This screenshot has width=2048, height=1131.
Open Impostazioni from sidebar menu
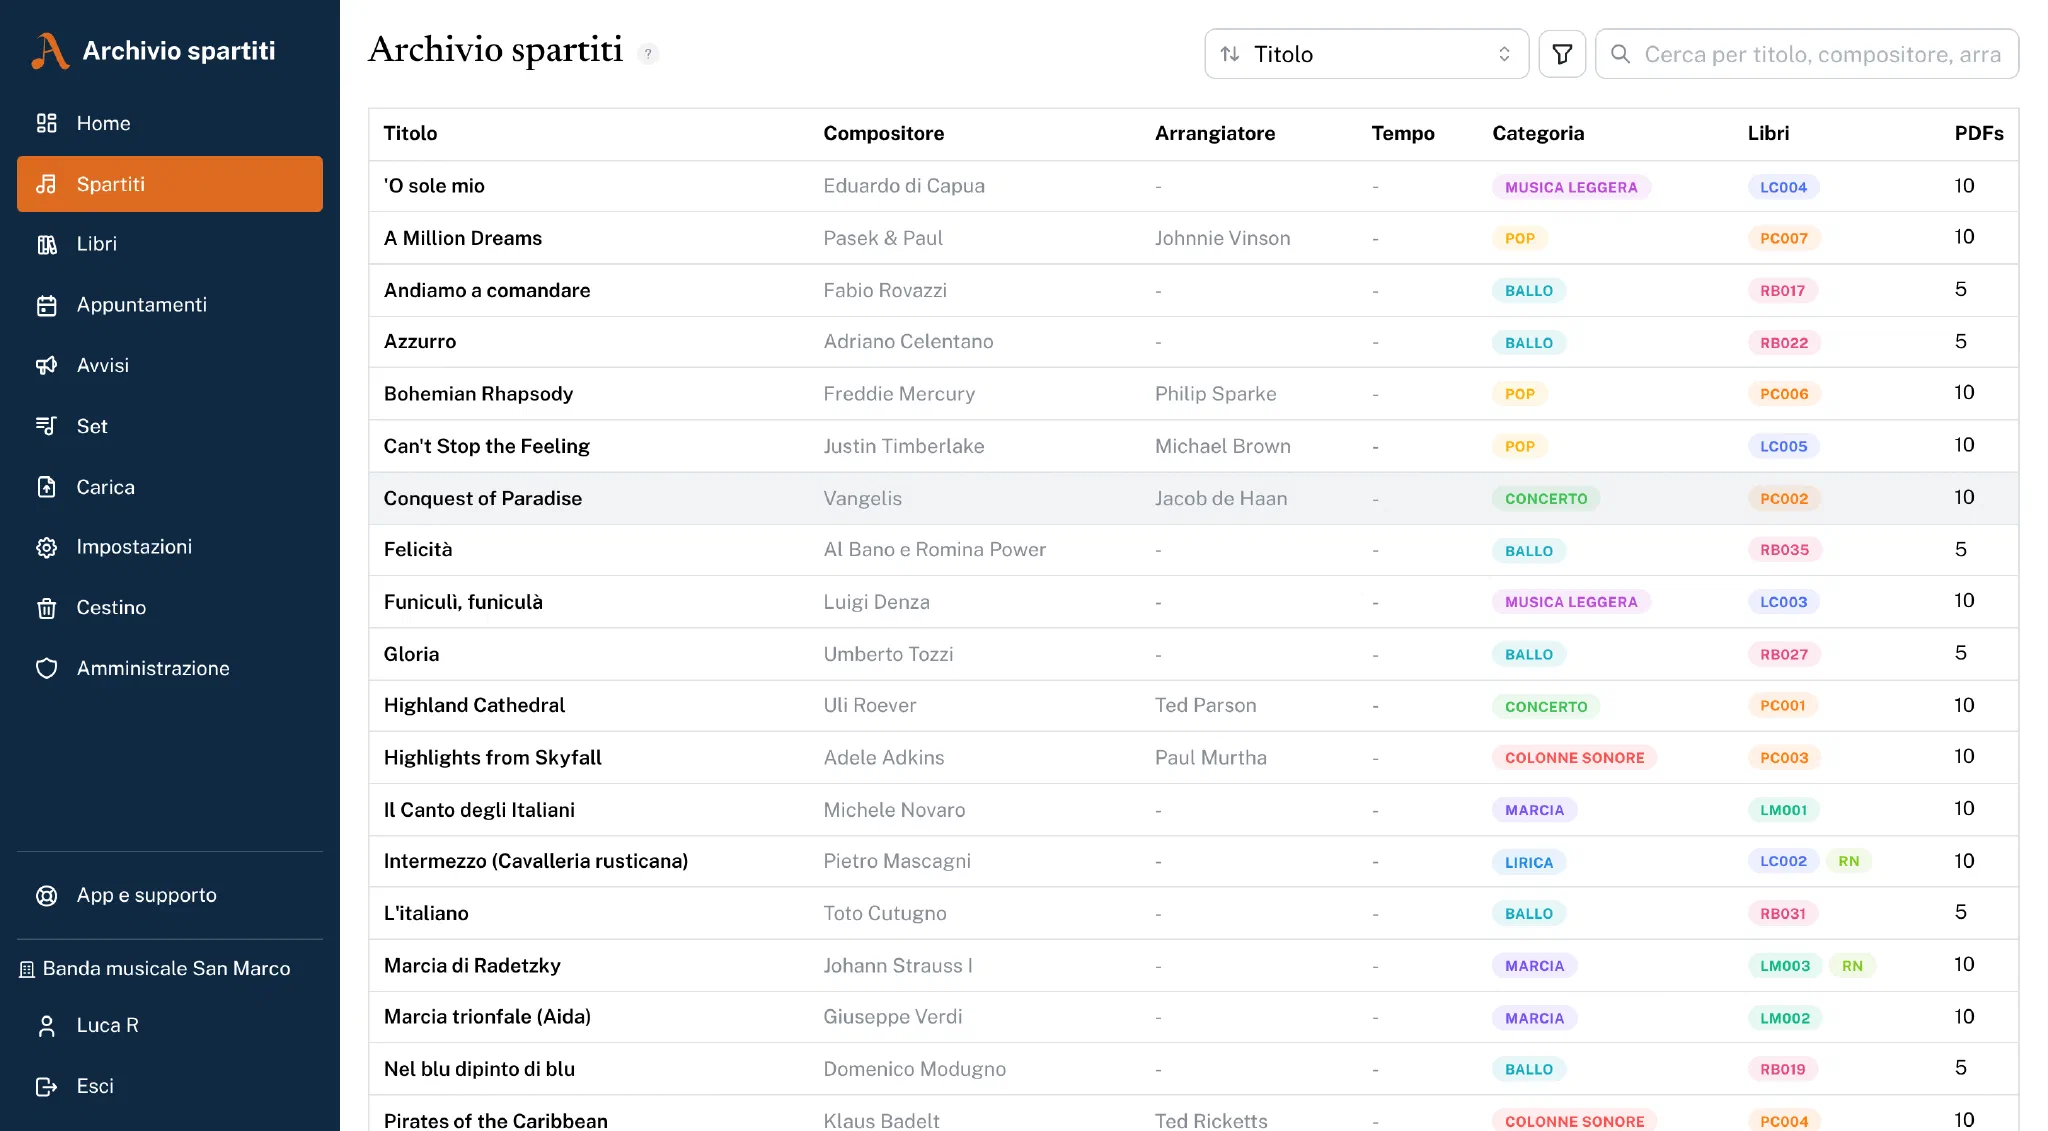pyautogui.click(x=170, y=547)
